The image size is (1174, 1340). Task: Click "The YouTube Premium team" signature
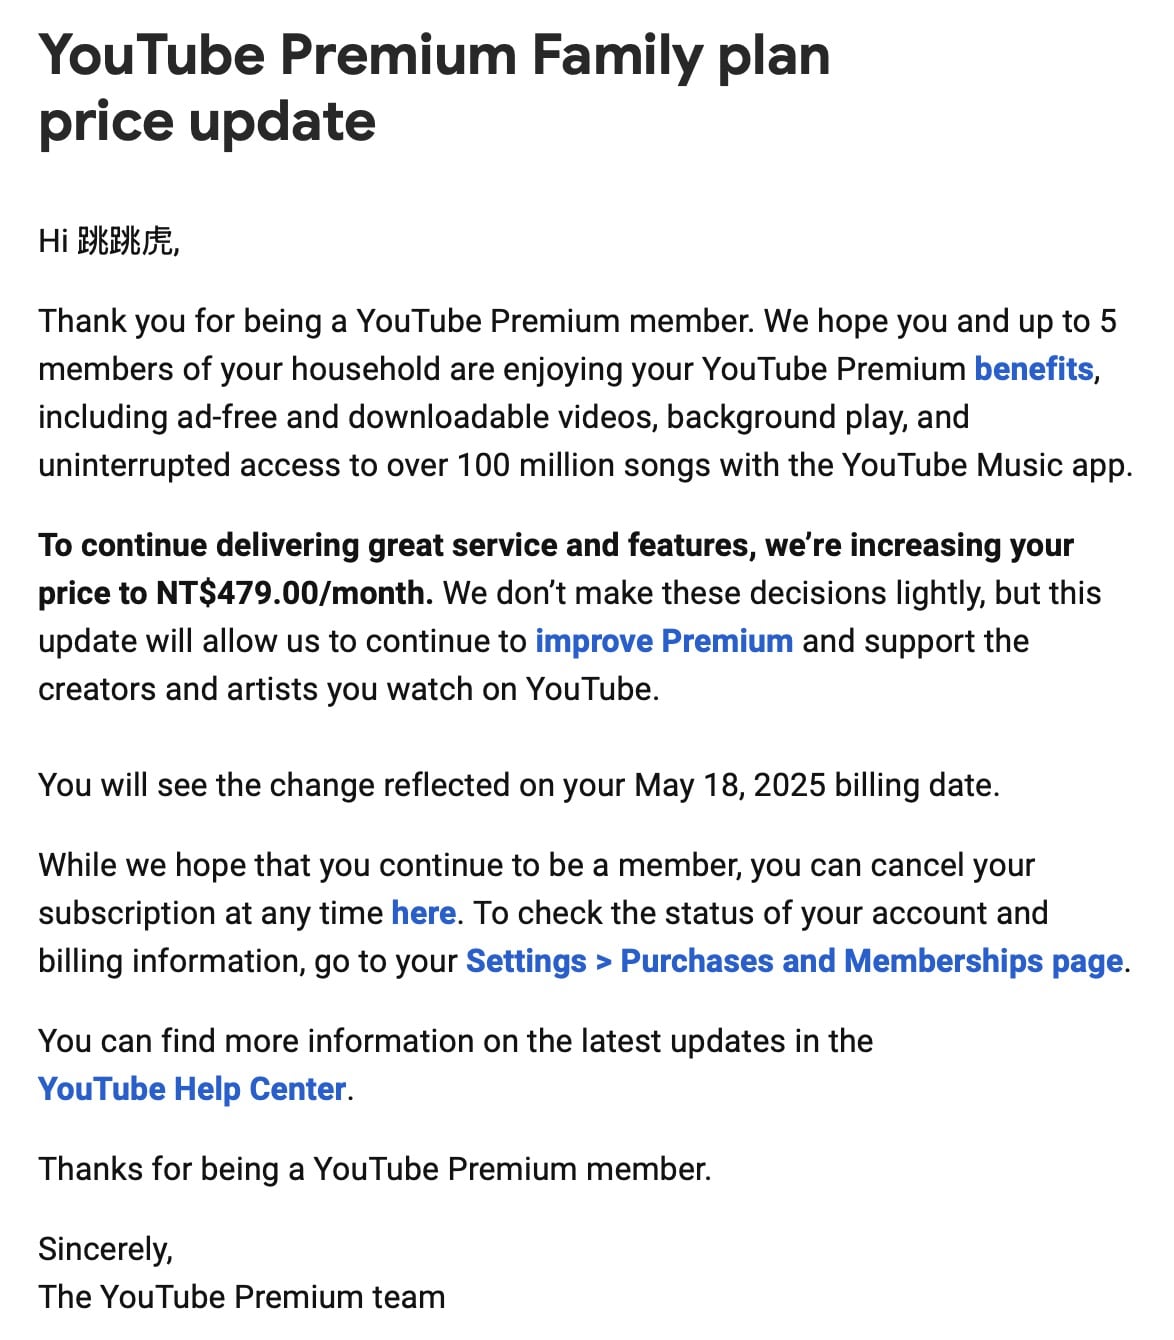[242, 1297]
